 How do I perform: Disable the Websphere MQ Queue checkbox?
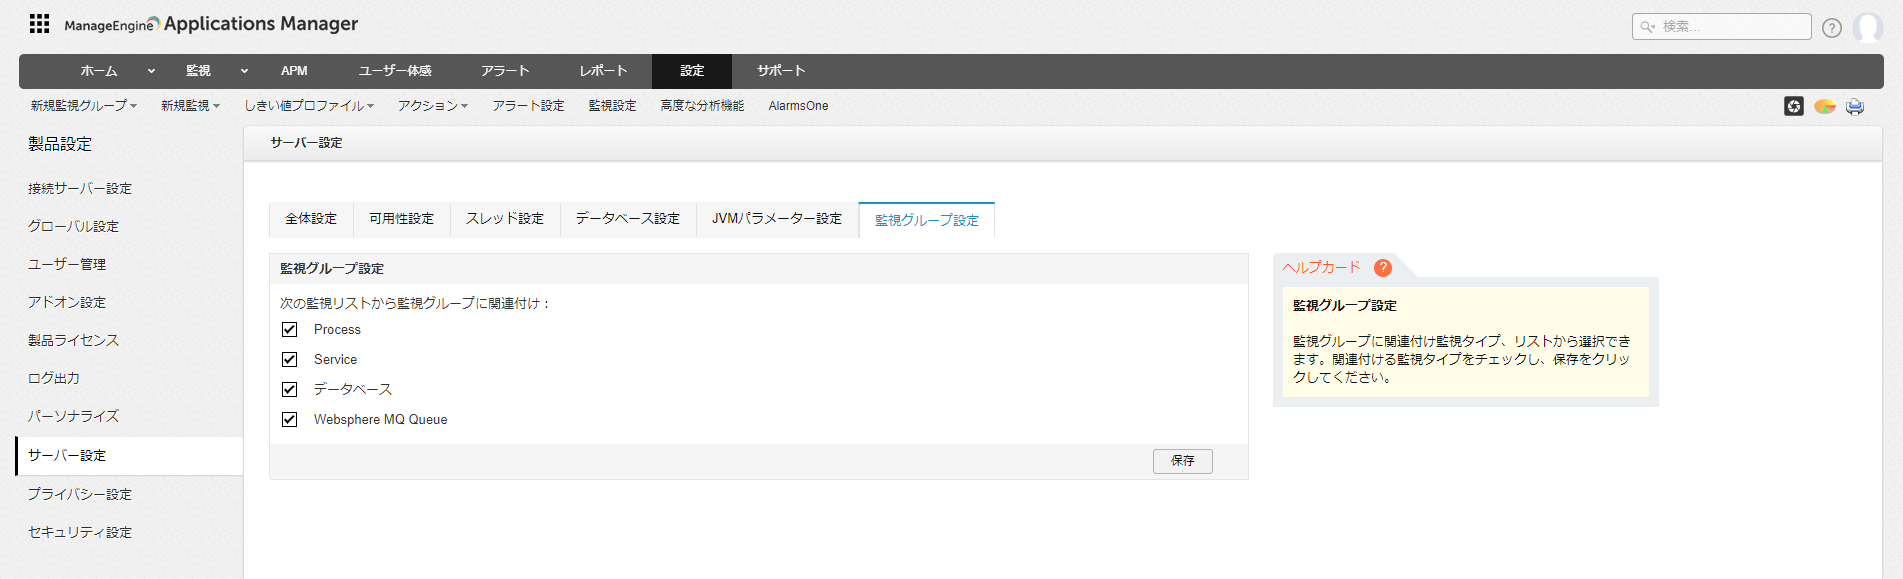[290, 420]
